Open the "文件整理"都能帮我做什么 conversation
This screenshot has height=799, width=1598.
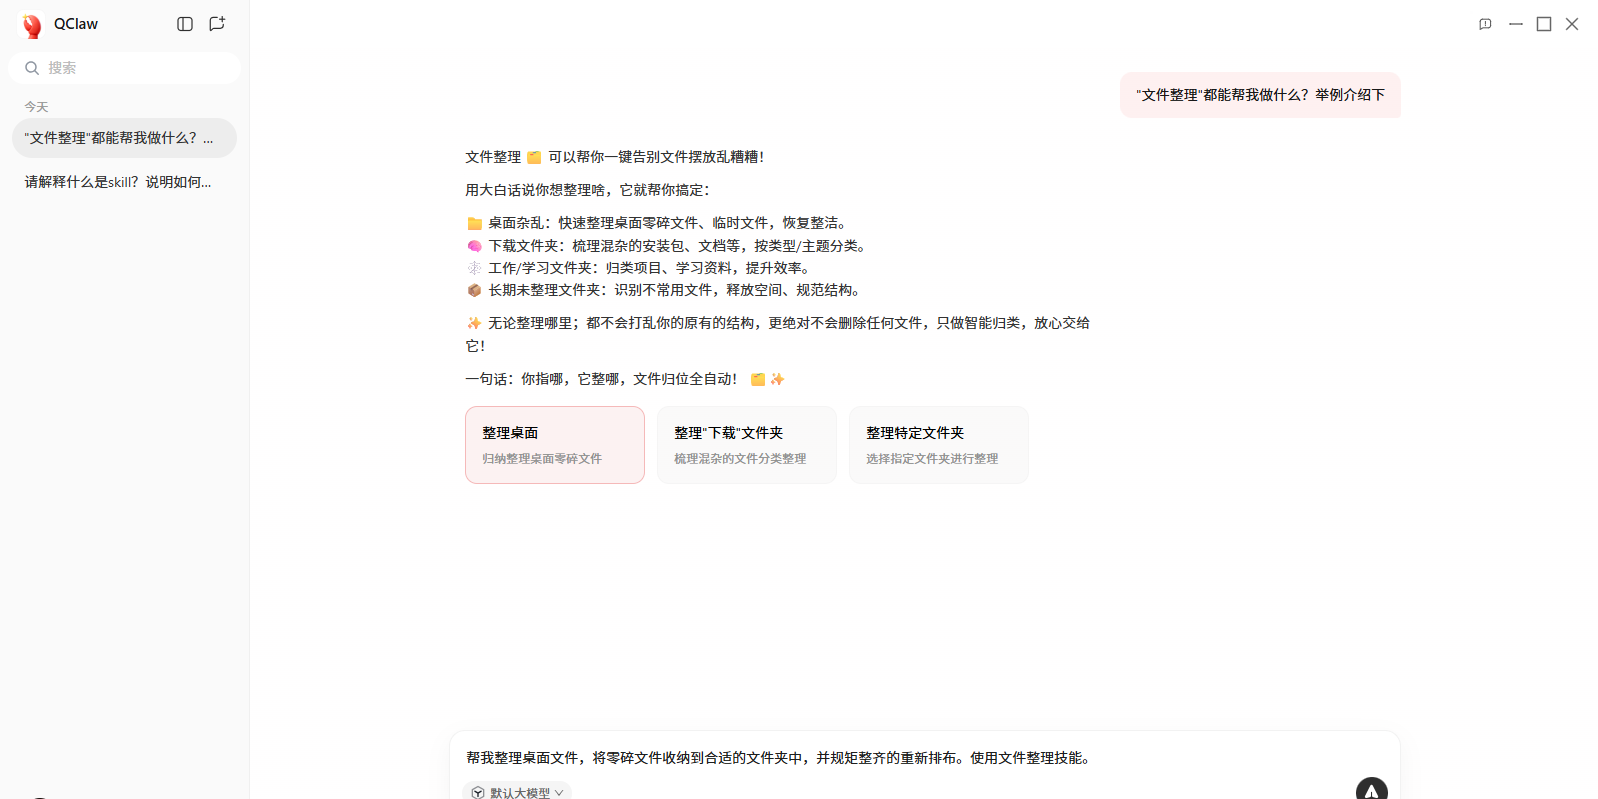point(124,138)
